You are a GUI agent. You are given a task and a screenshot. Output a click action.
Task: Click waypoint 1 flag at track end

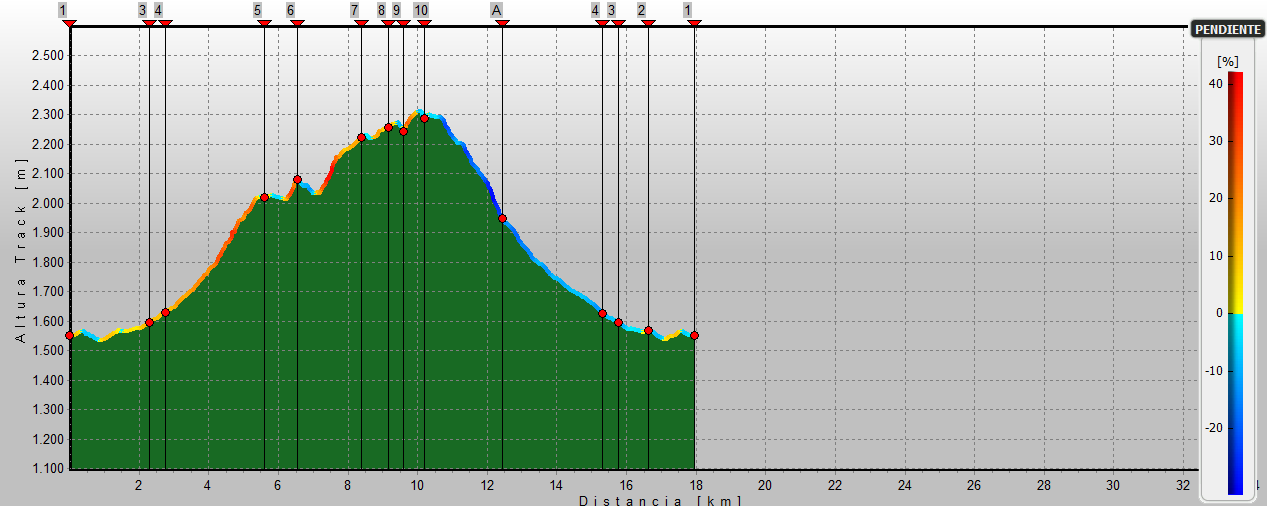point(688,10)
